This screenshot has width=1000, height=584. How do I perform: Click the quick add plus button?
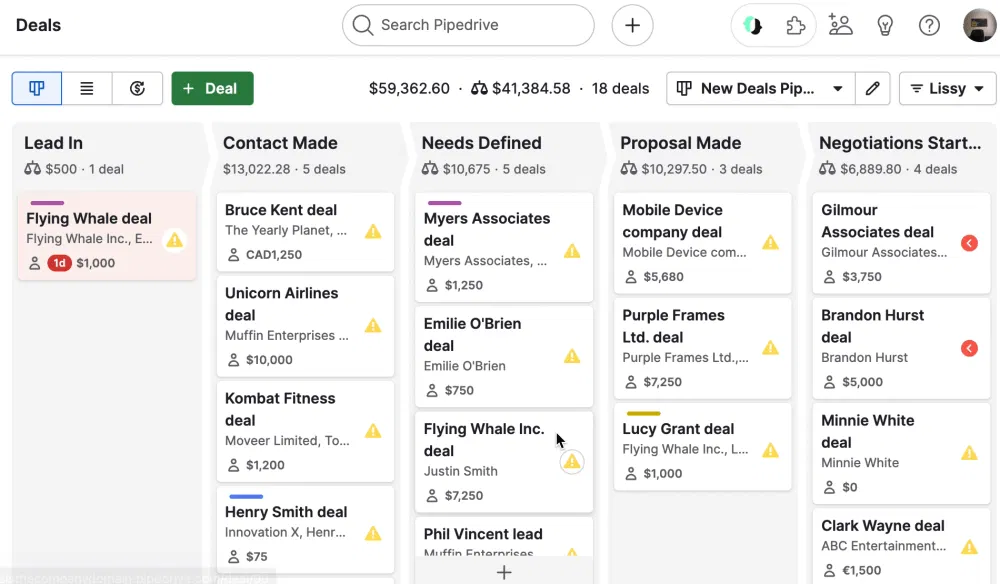[632, 25]
